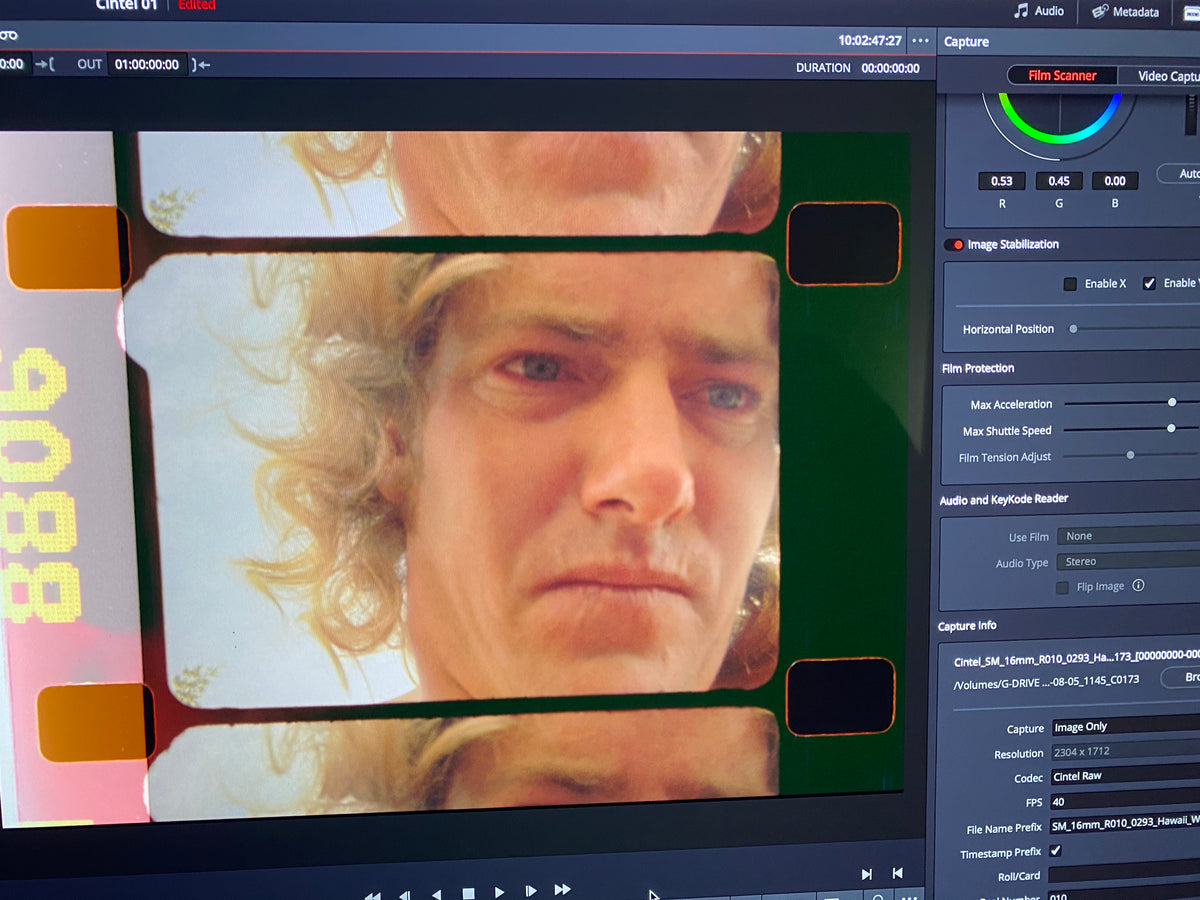Step one frame forward
The height and width of the screenshot is (900, 1200).
[x=531, y=891]
